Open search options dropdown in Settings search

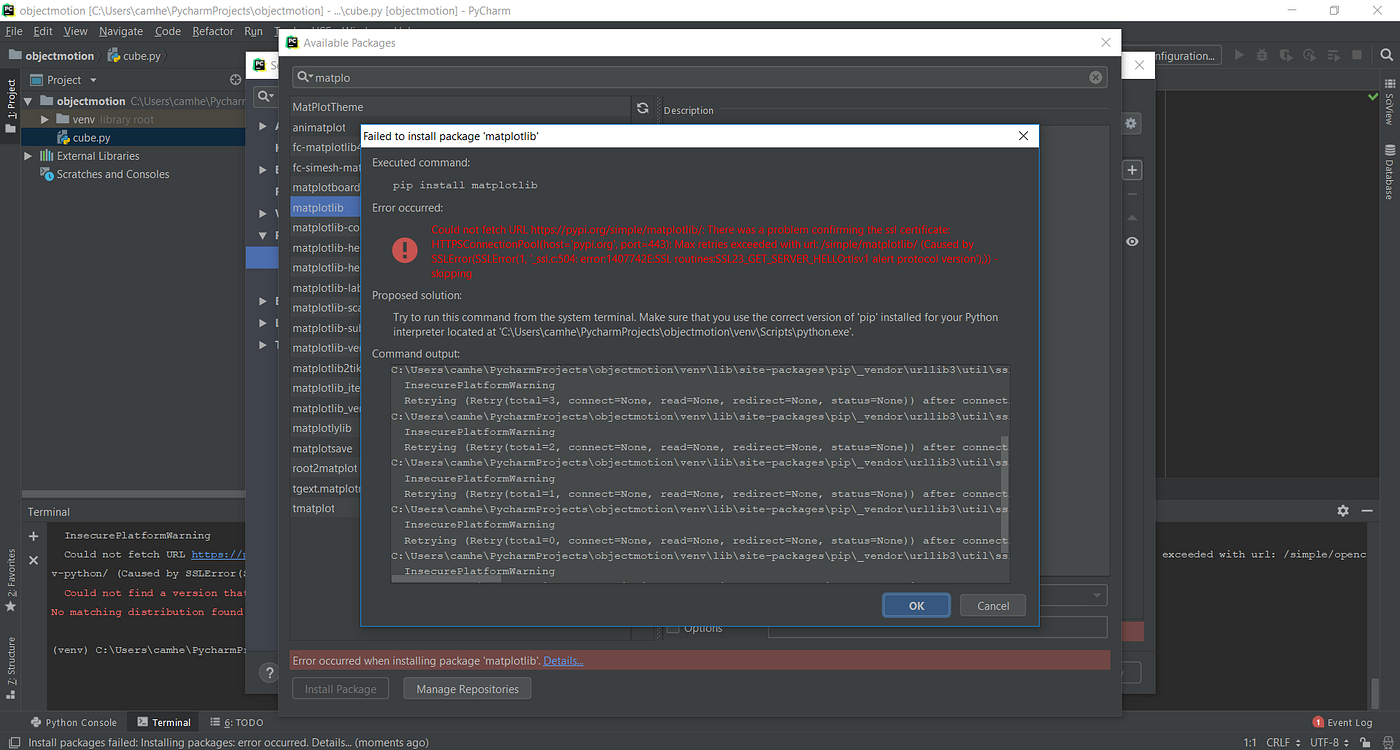coord(265,96)
